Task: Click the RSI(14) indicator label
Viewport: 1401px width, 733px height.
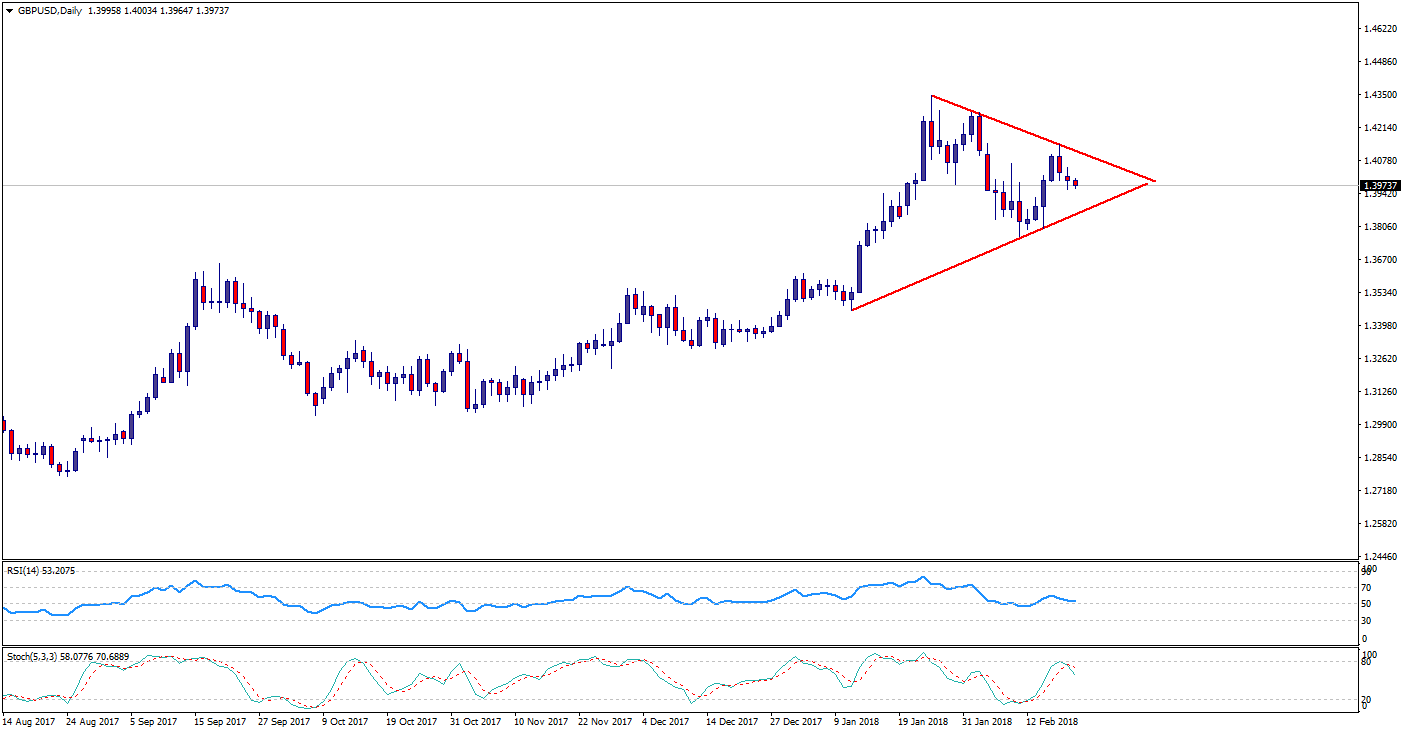Action: tap(40, 570)
